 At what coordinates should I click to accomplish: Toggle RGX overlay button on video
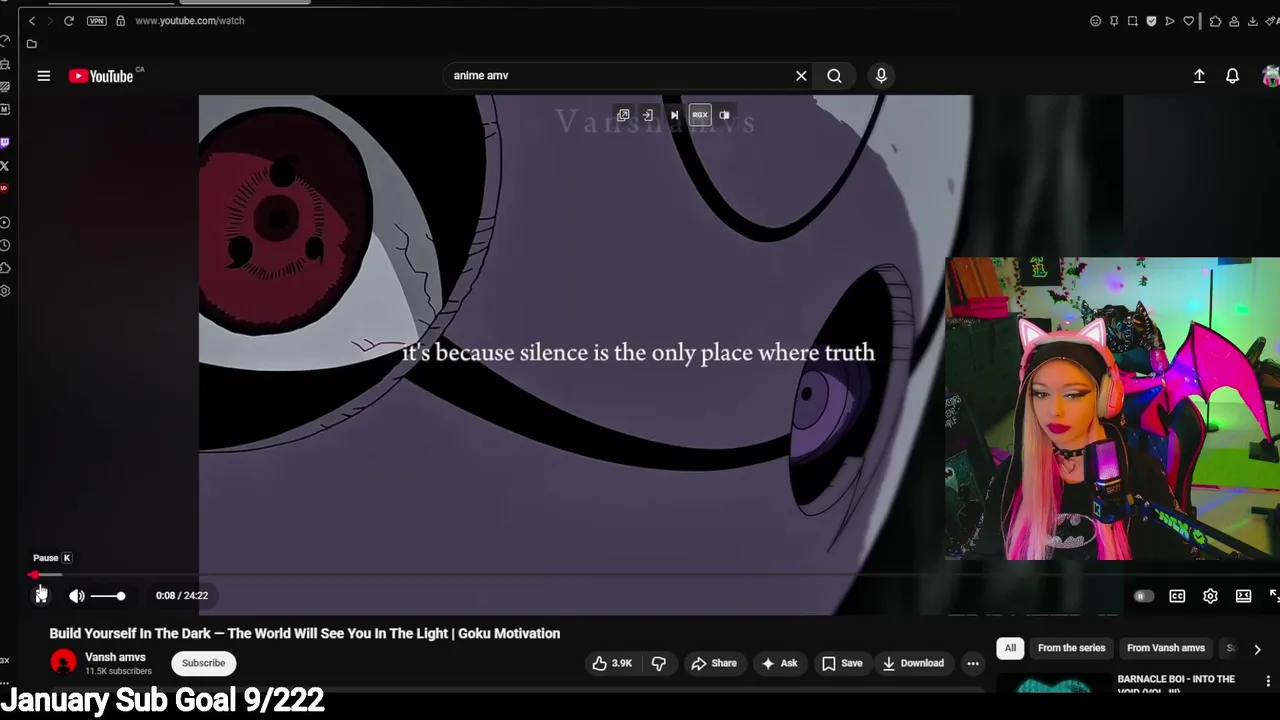pos(700,115)
